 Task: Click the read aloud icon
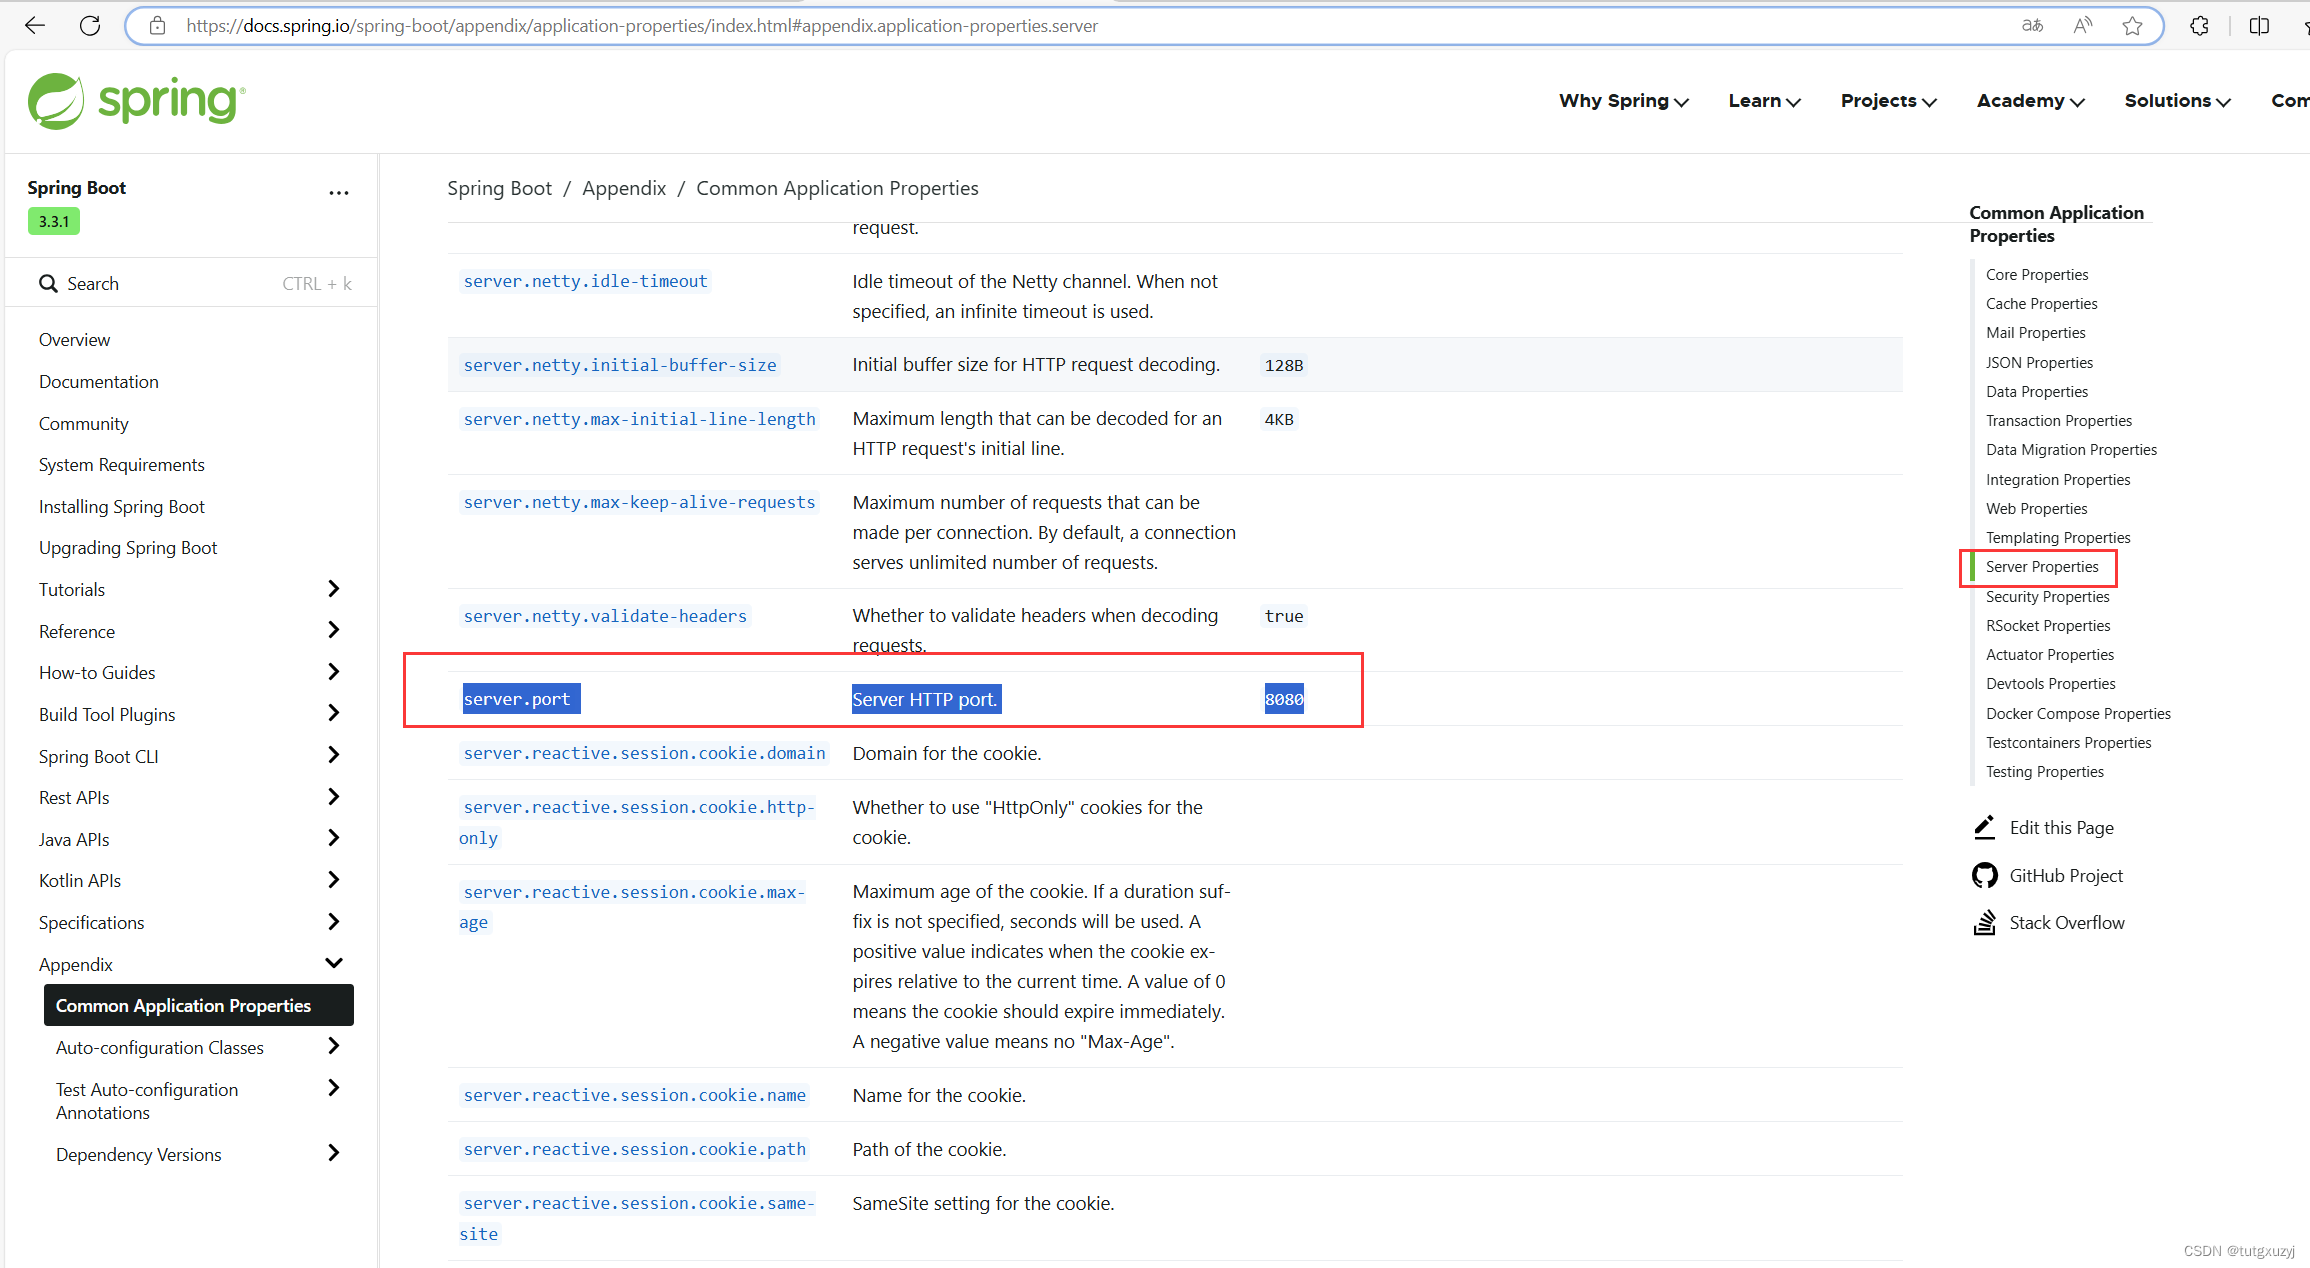[2083, 26]
